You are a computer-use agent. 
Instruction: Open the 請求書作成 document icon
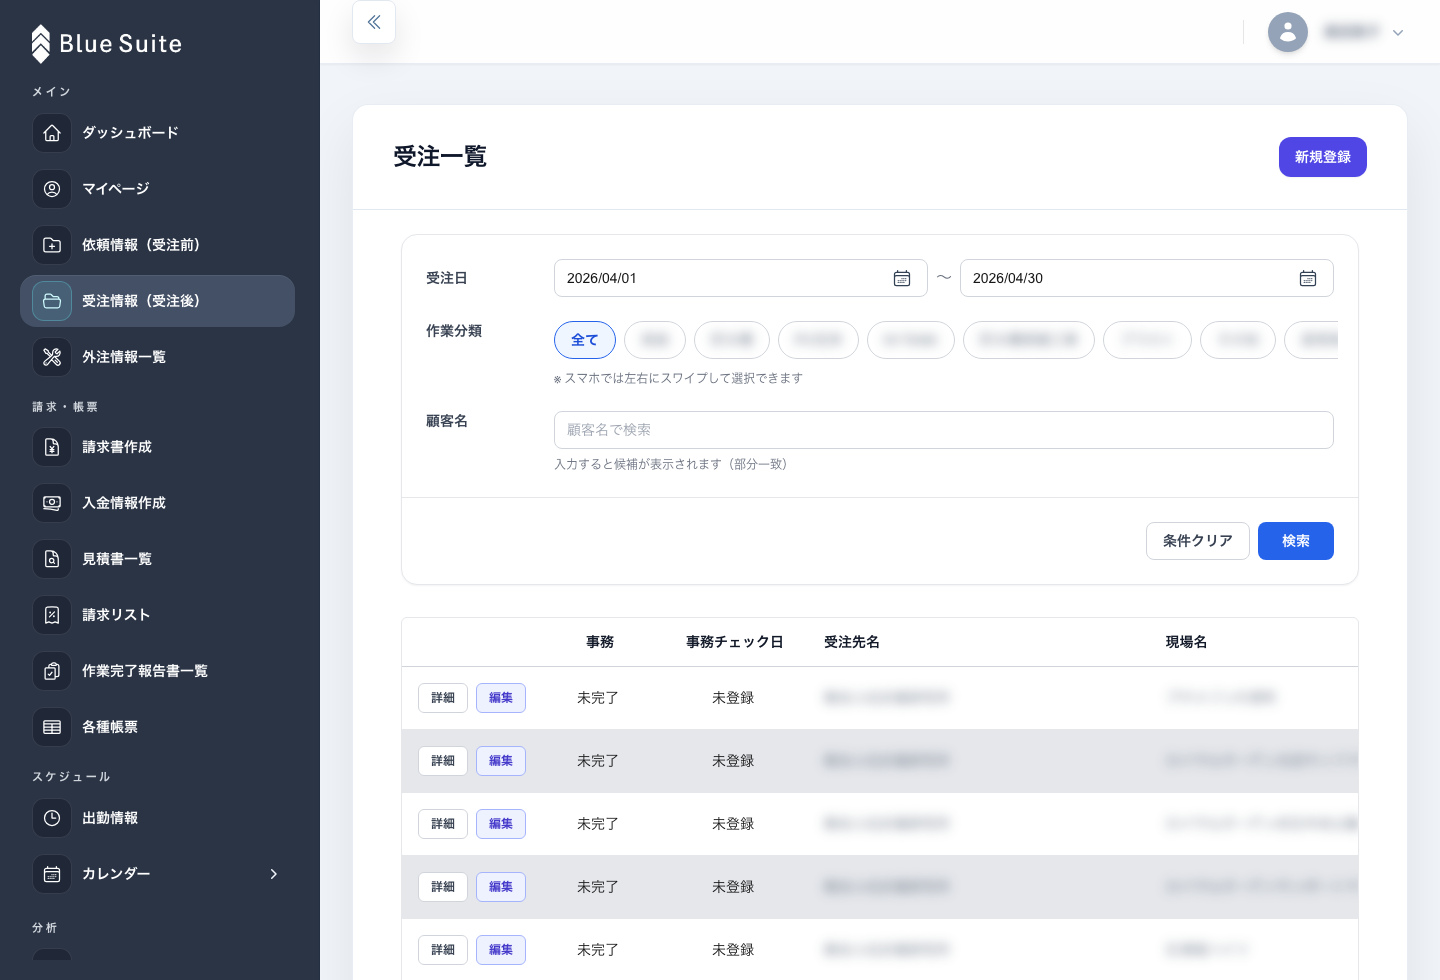(52, 447)
